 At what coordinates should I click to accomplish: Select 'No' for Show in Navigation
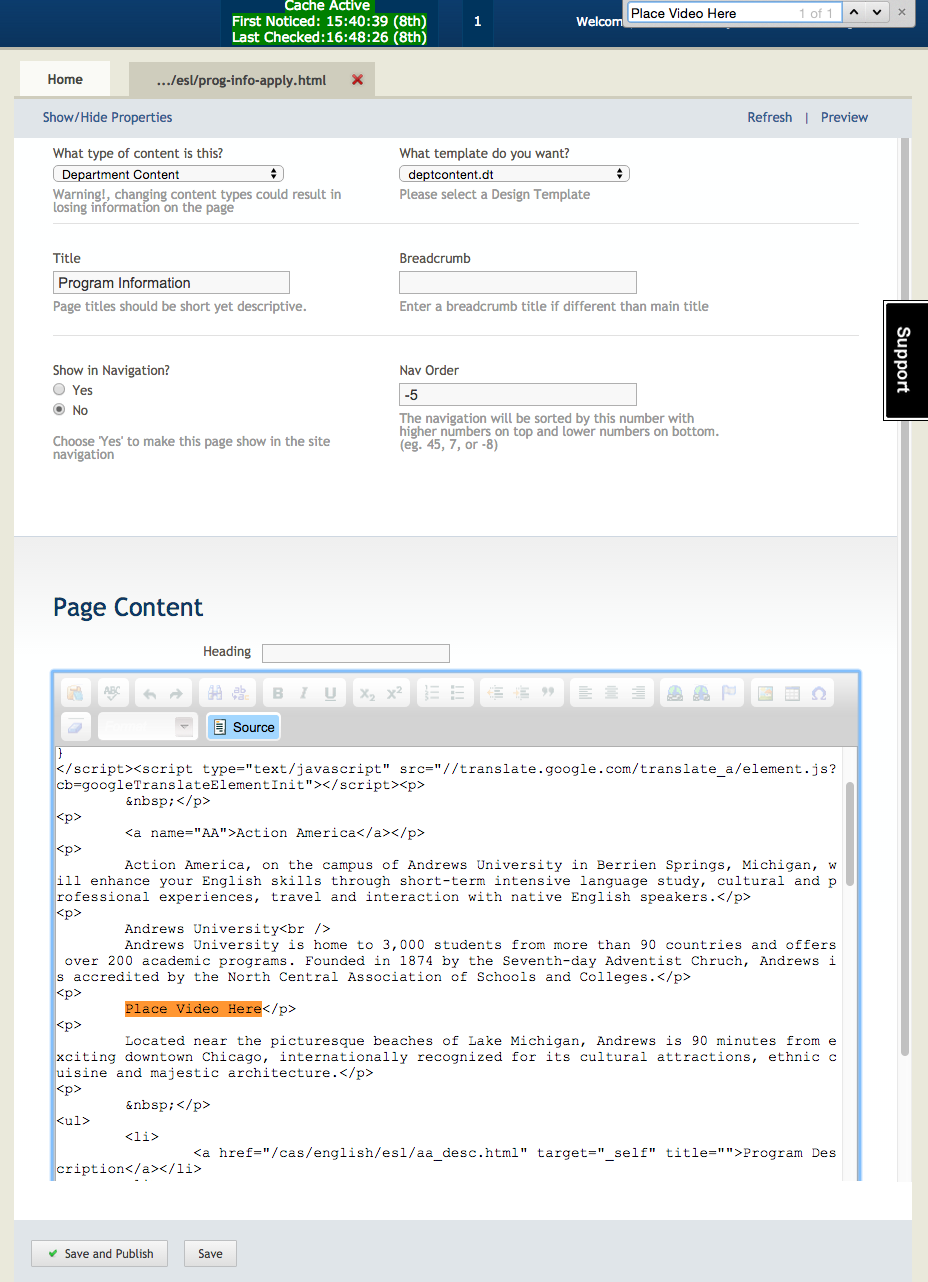(60, 410)
